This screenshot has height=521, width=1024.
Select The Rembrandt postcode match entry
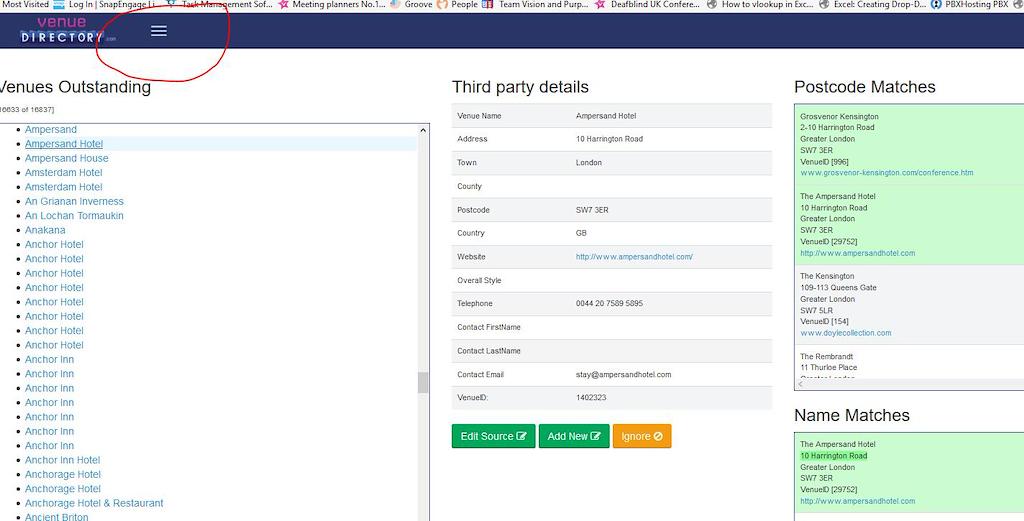click(909, 362)
